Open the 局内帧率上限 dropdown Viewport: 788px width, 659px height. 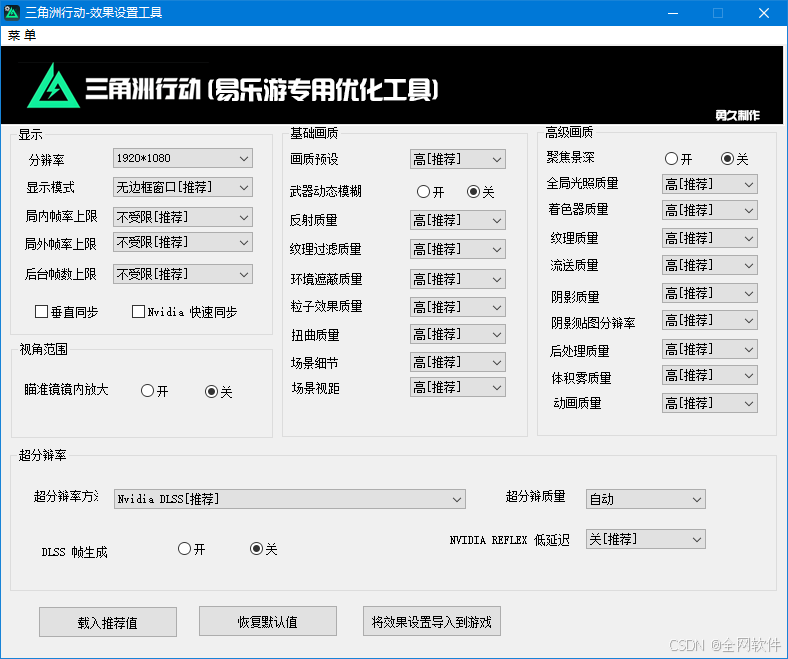pyautogui.click(x=183, y=217)
